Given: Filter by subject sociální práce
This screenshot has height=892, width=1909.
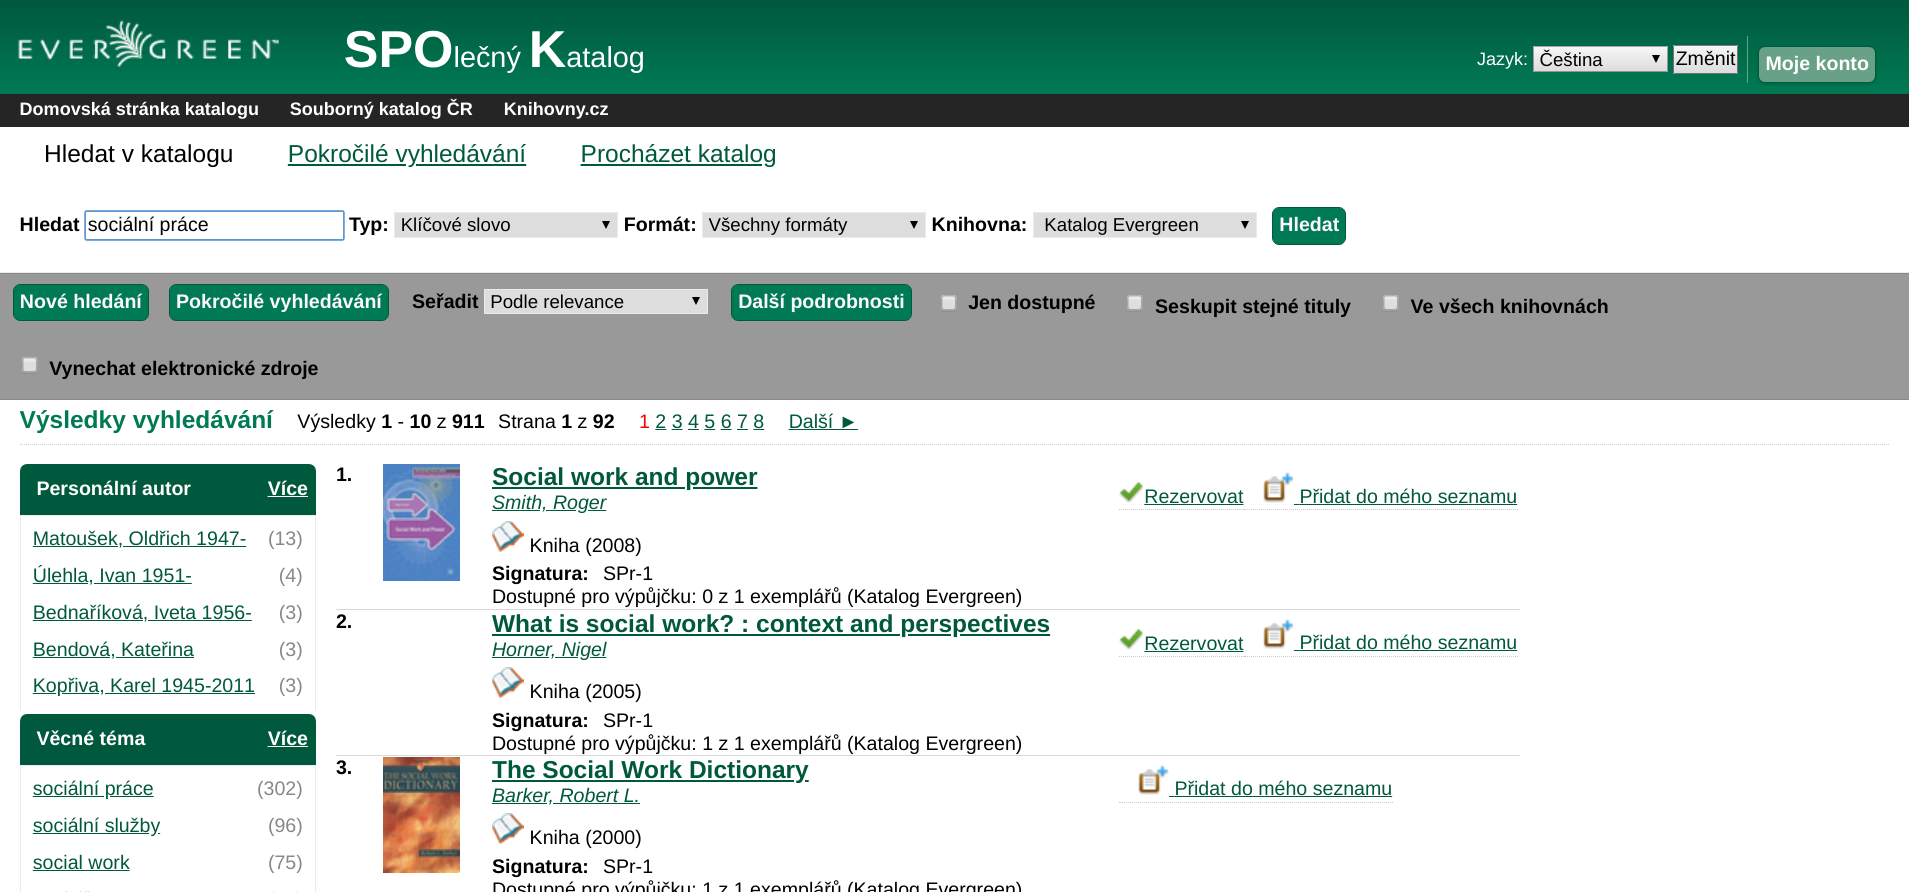Looking at the screenshot, I should (93, 789).
